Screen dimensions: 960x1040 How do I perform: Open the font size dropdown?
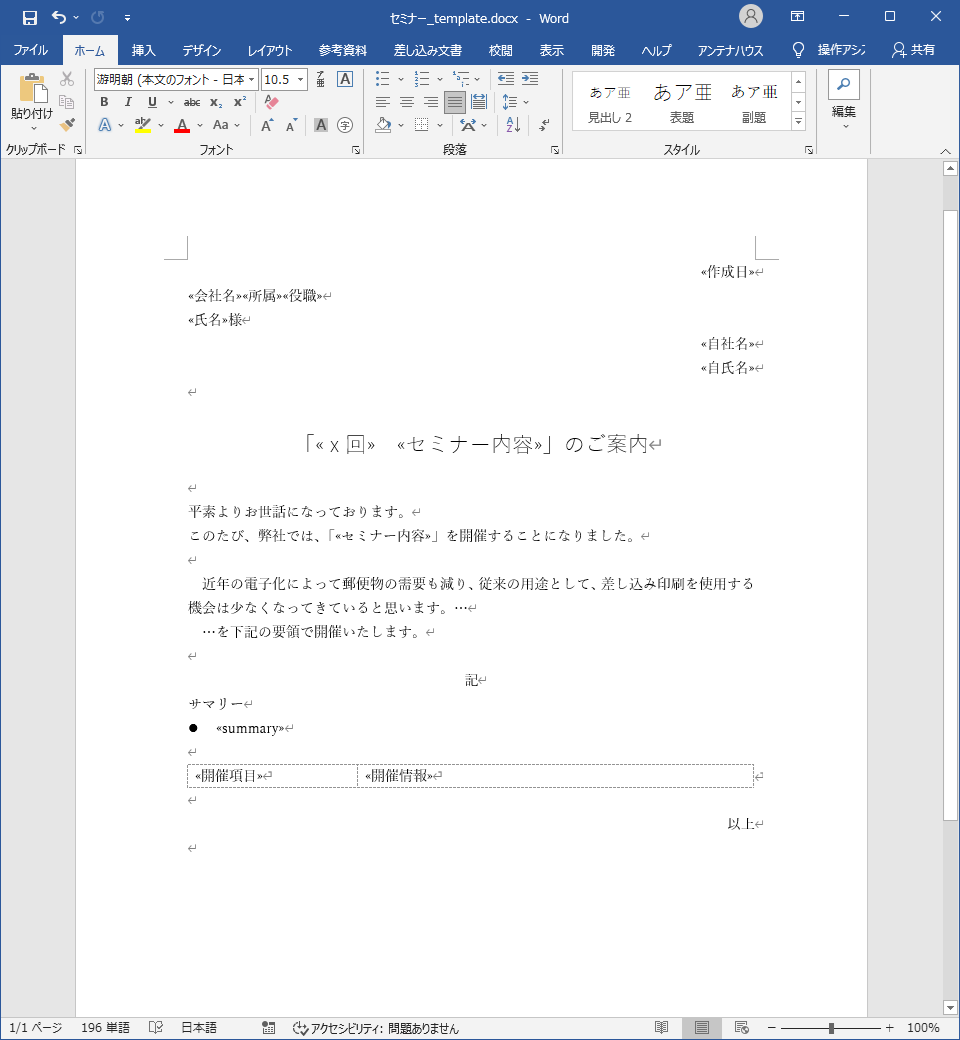(x=301, y=79)
